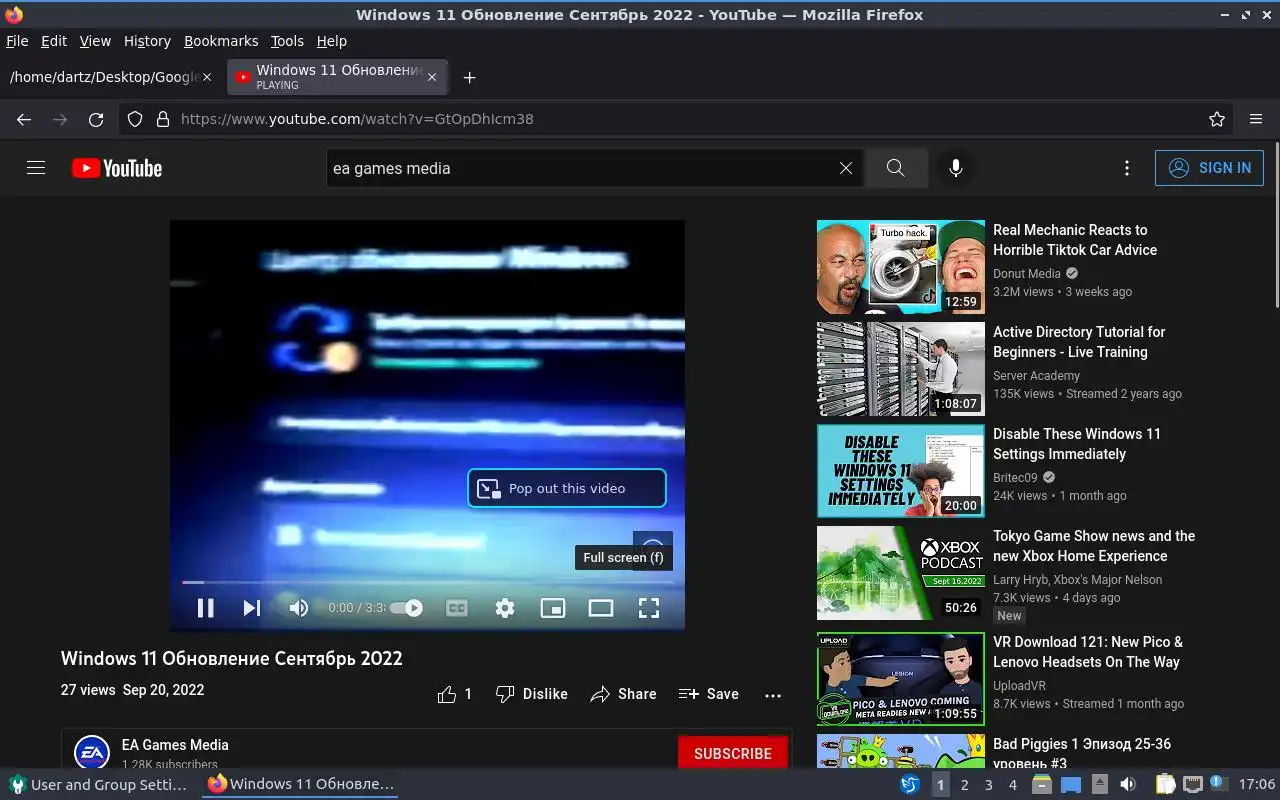1280x800 pixels.
Task: Open the View menu
Action: pos(95,41)
